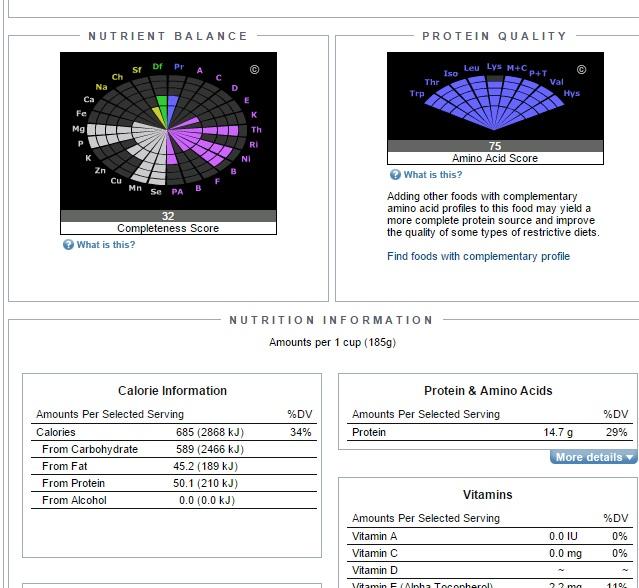Click the 'Vitamin A' row label
The height and width of the screenshot is (588, 639).
click(374, 536)
